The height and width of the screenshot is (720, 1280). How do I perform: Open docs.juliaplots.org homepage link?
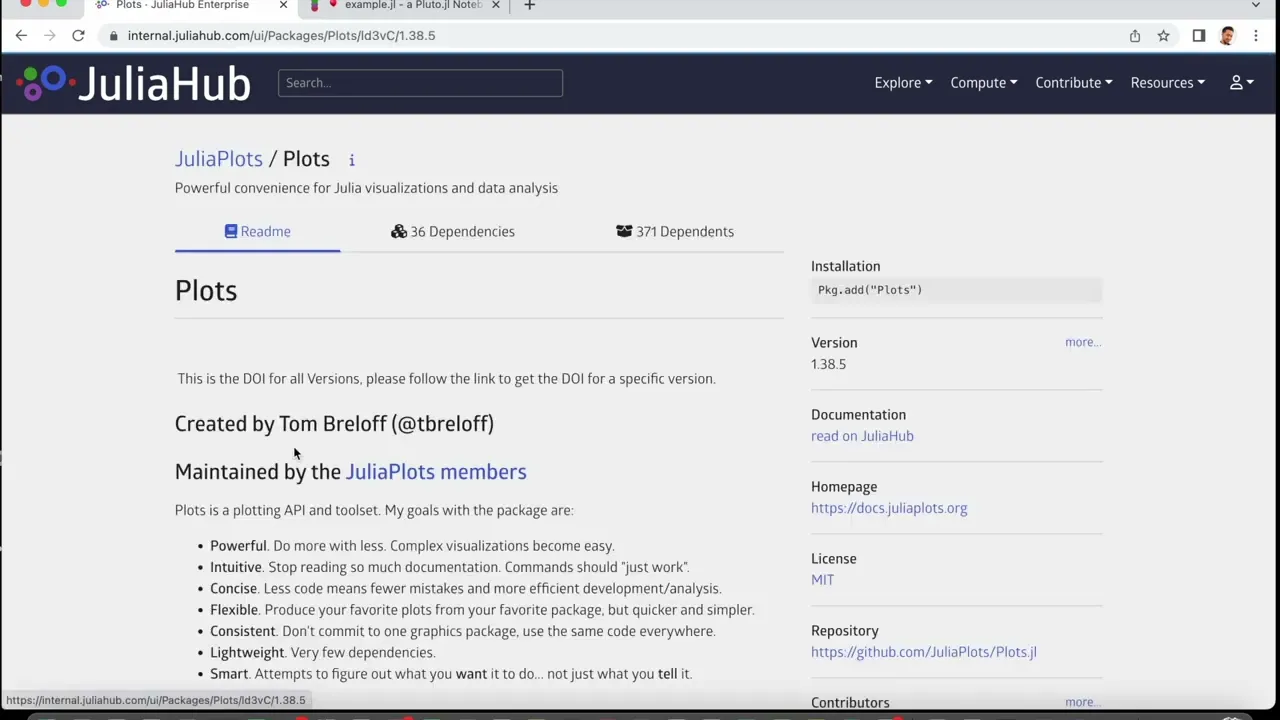[889, 508]
